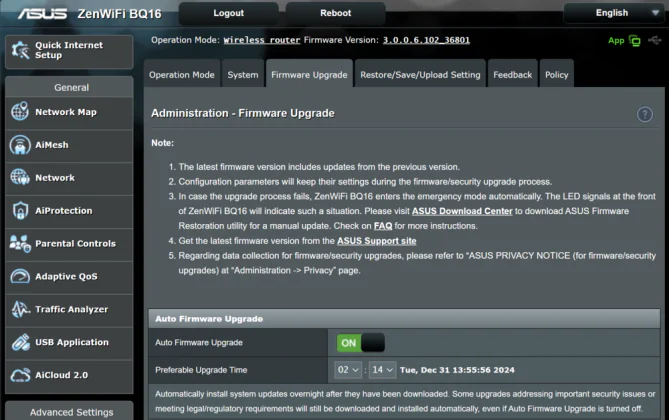Click the Reboot button

pyautogui.click(x=335, y=13)
